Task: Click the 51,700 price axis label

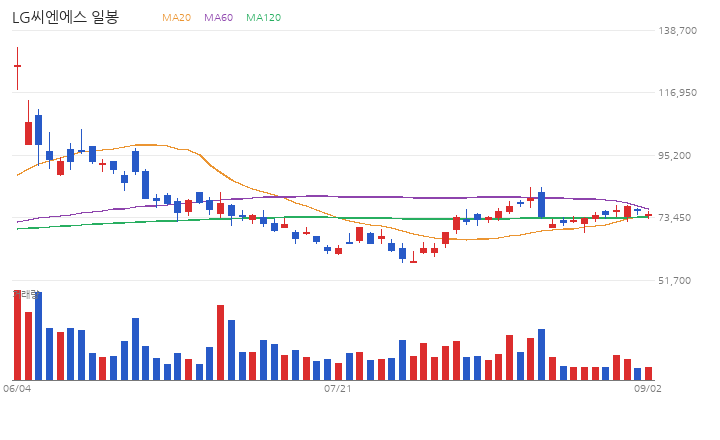Action: (x=675, y=280)
